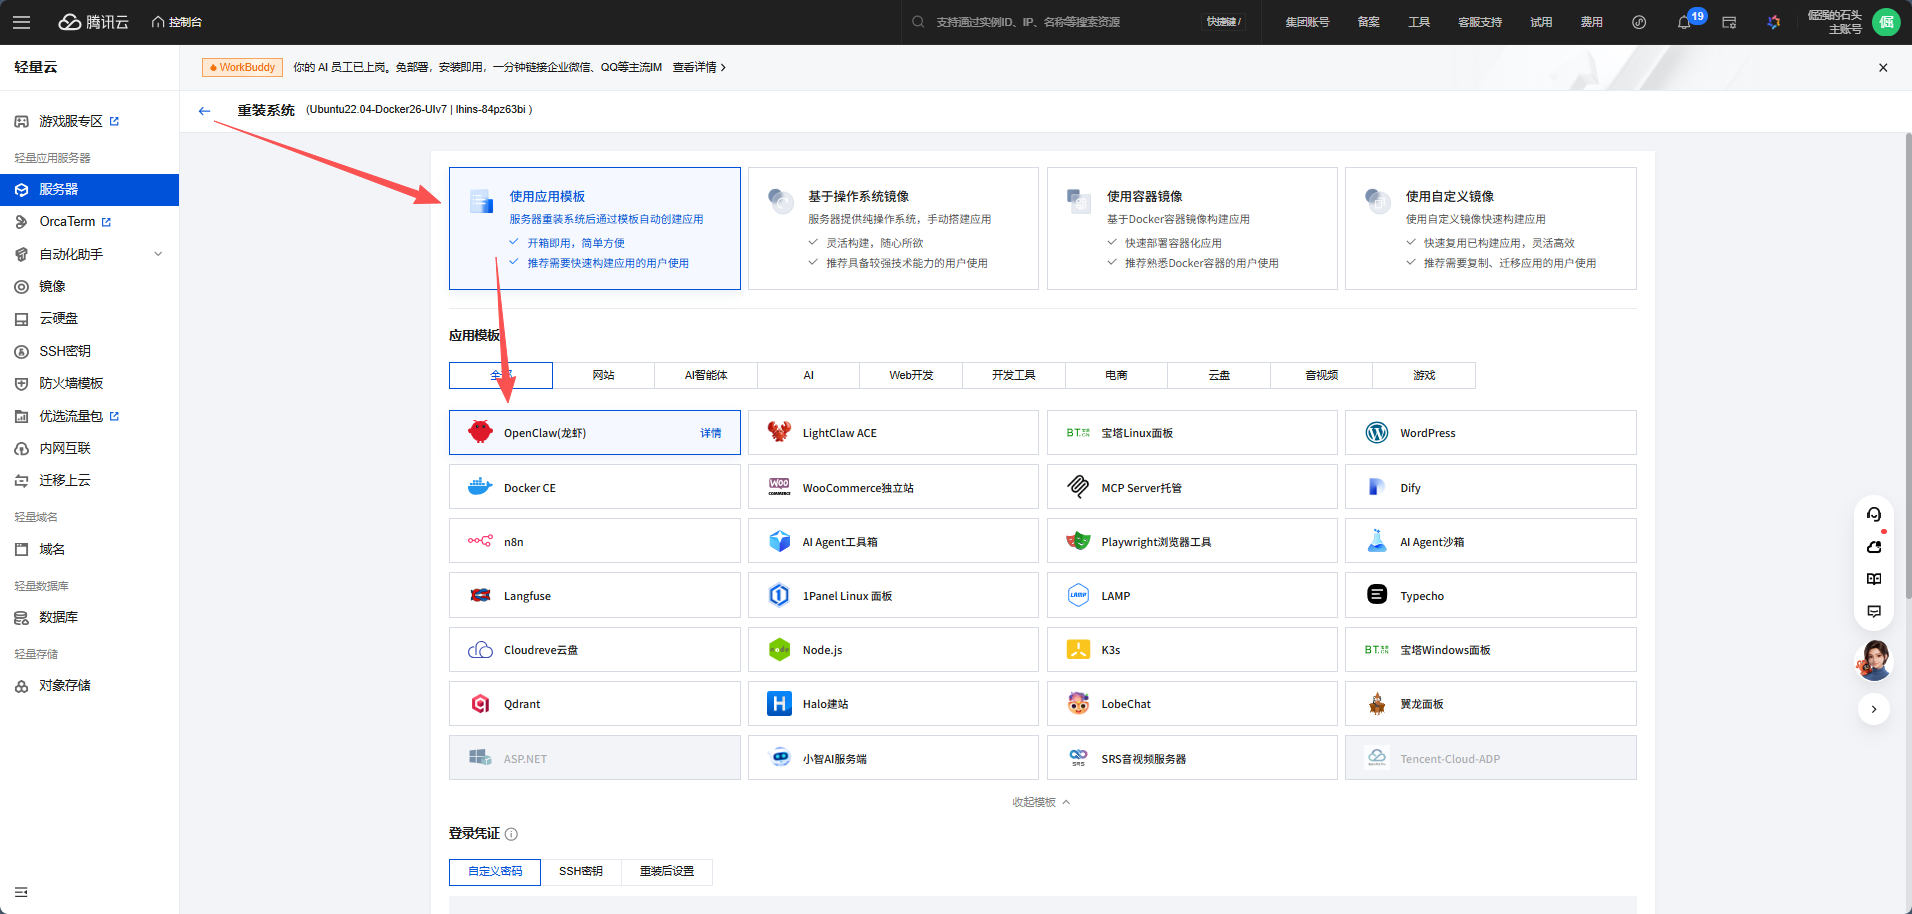Viewport: 1912px width, 914px height.
Task: Click the LightClaw ACE lobster icon
Action: pyautogui.click(x=779, y=433)
